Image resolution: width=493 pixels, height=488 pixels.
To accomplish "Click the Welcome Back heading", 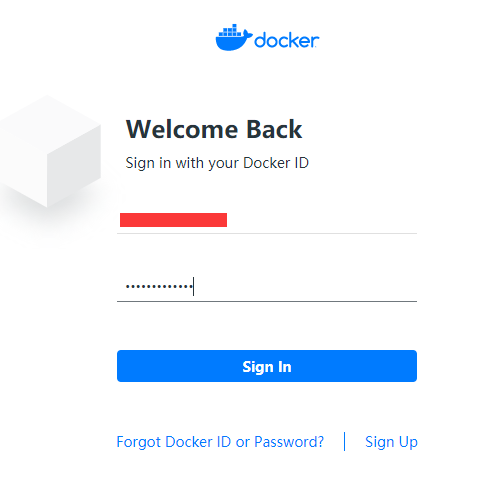I will tap(214, 129).
